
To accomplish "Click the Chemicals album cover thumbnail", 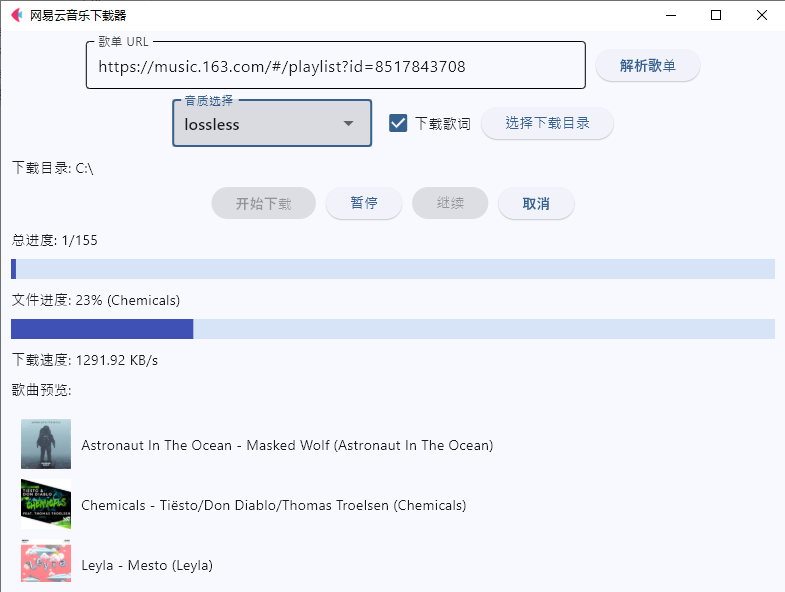I will [46, 504].
